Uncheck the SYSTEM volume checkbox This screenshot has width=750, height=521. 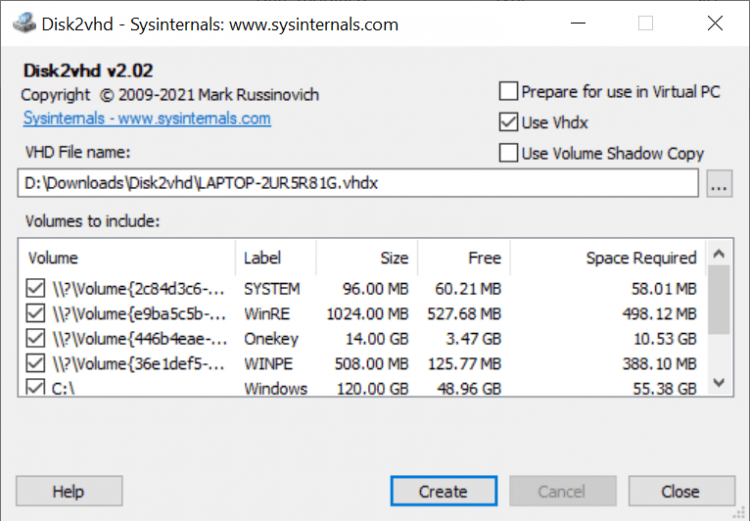pos(35,289)
